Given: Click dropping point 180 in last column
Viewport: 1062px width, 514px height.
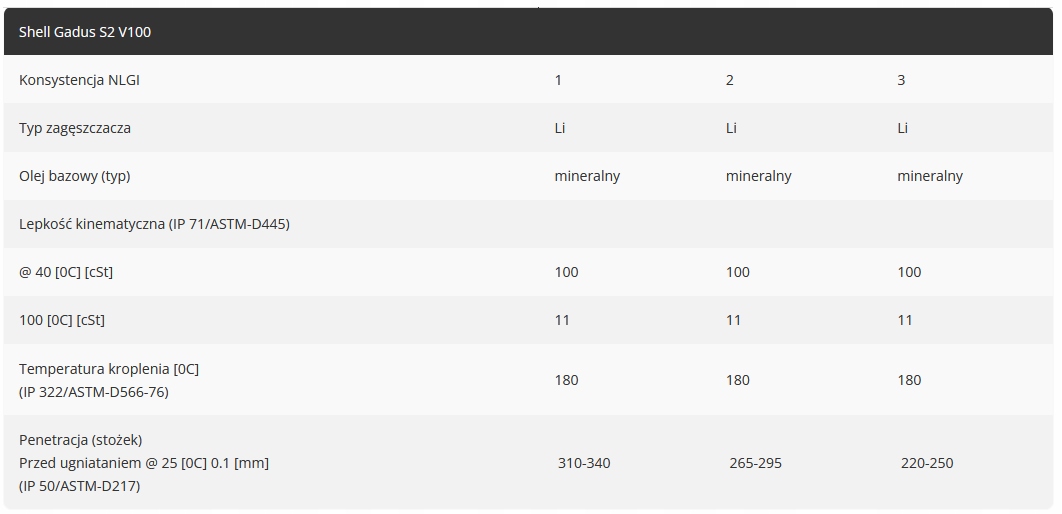Looking at the screenshot, I should tap(909, 380).
